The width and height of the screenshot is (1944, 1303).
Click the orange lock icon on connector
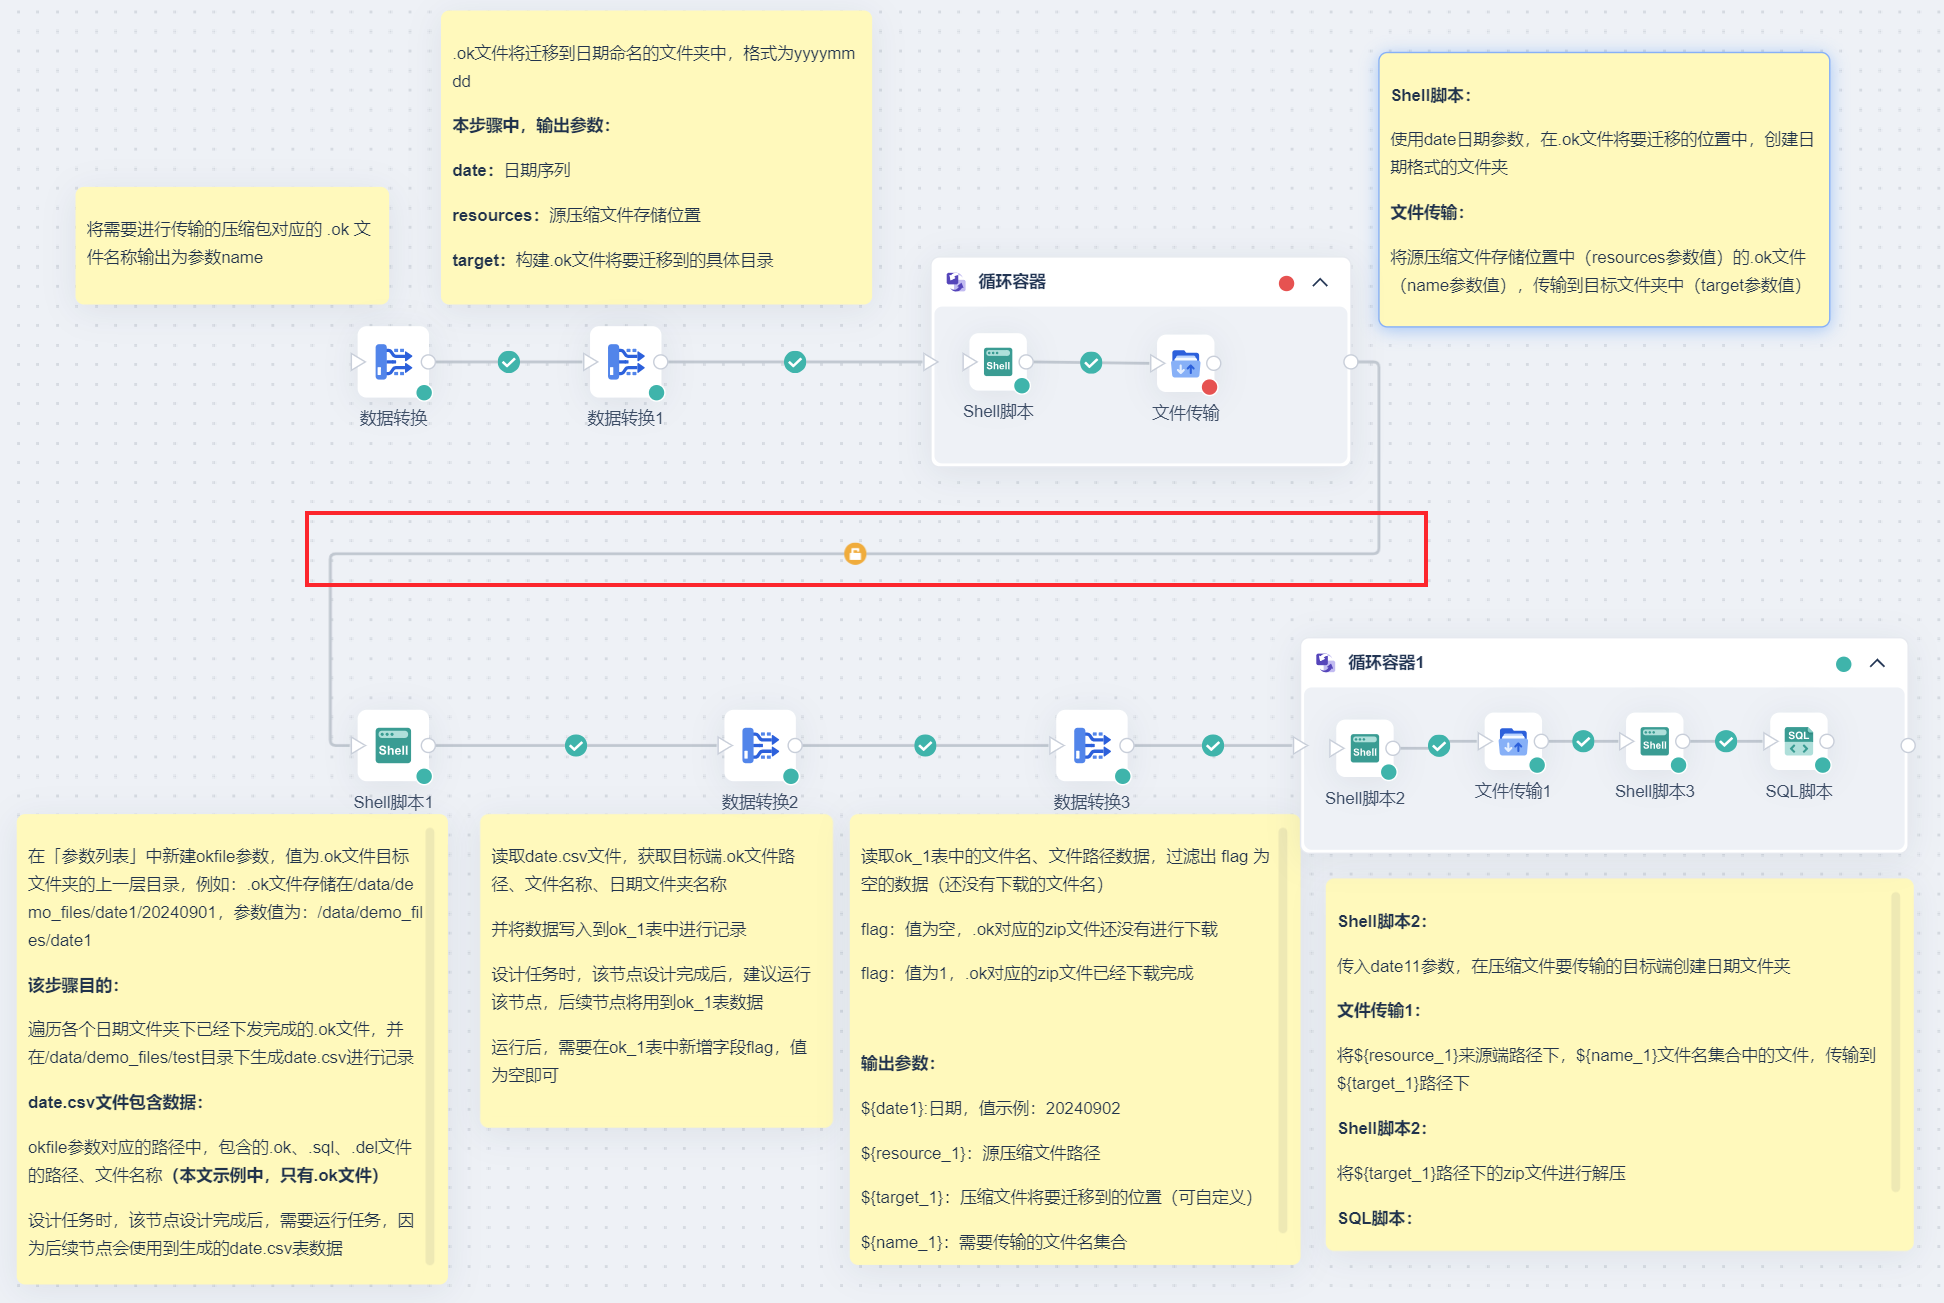tap(855, 553)
